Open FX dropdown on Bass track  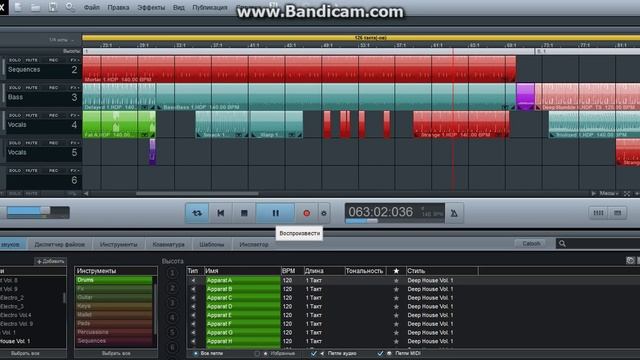click(75, 88)
